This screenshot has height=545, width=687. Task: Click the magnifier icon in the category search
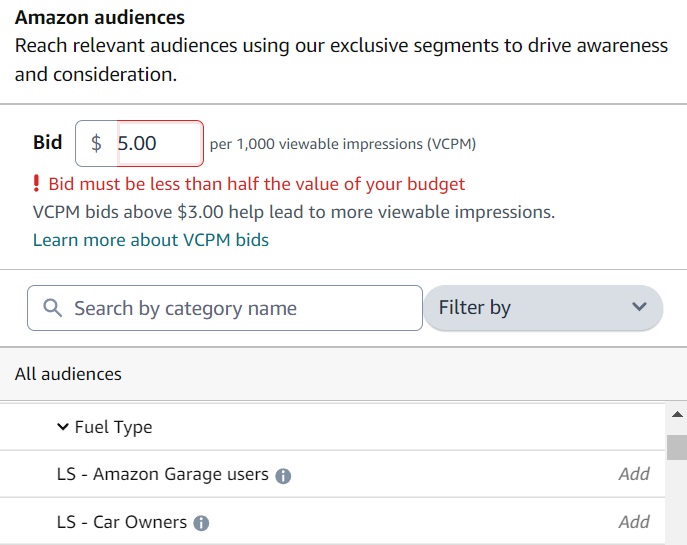(x=53, y=308)
